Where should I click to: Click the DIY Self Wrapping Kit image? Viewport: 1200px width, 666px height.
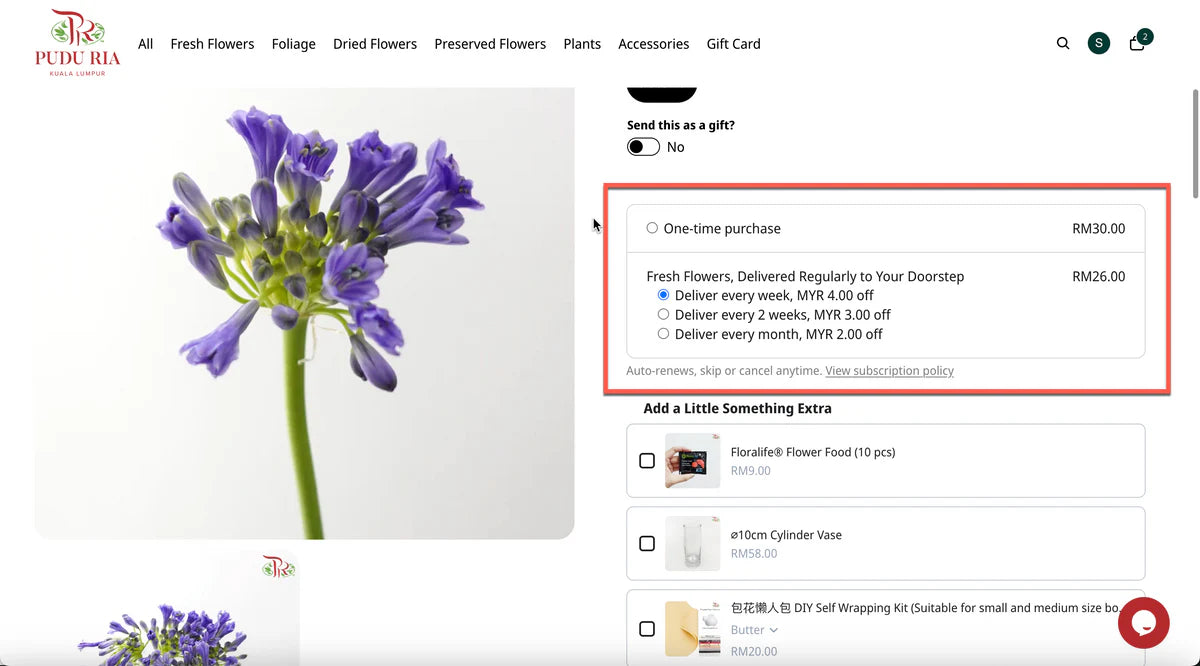692,628
